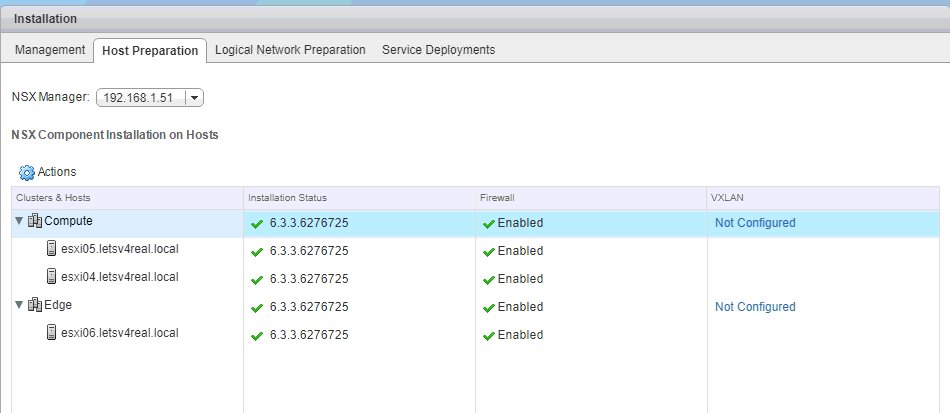Viewport: 950px width, 413px height.
Task: Click Not Configured link for Edge
Action: coord(755,307)
